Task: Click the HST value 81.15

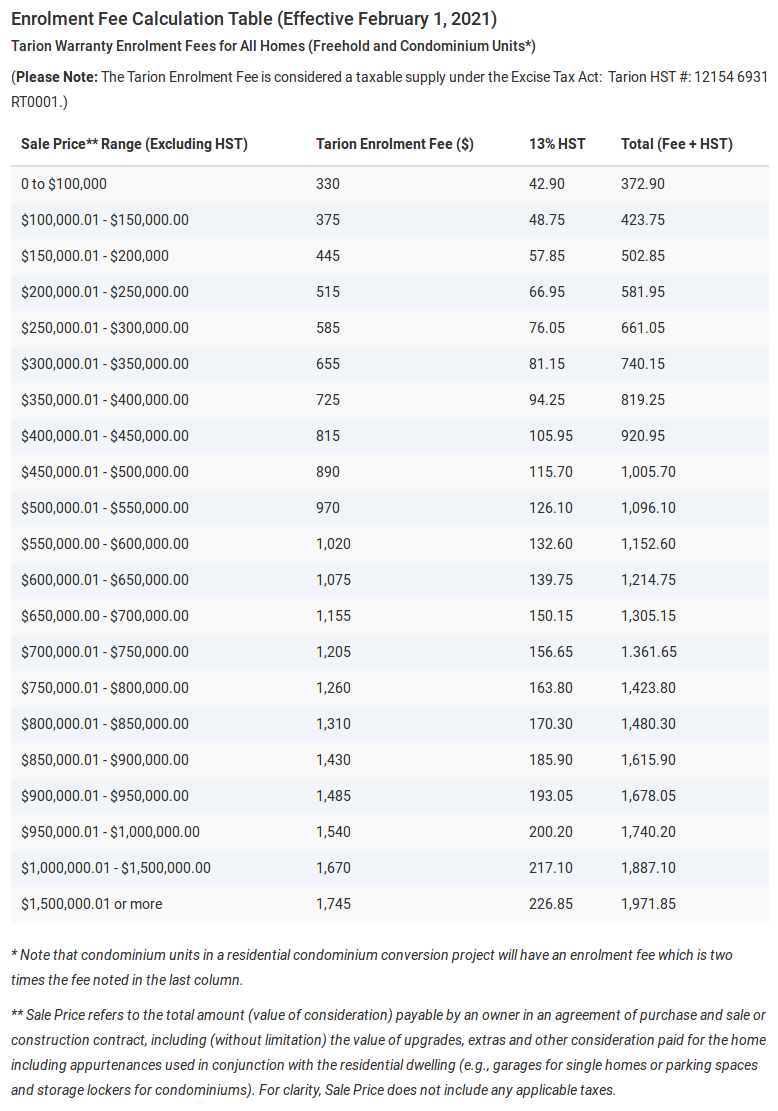Action: pyautogui.click(x=547, y=364)
